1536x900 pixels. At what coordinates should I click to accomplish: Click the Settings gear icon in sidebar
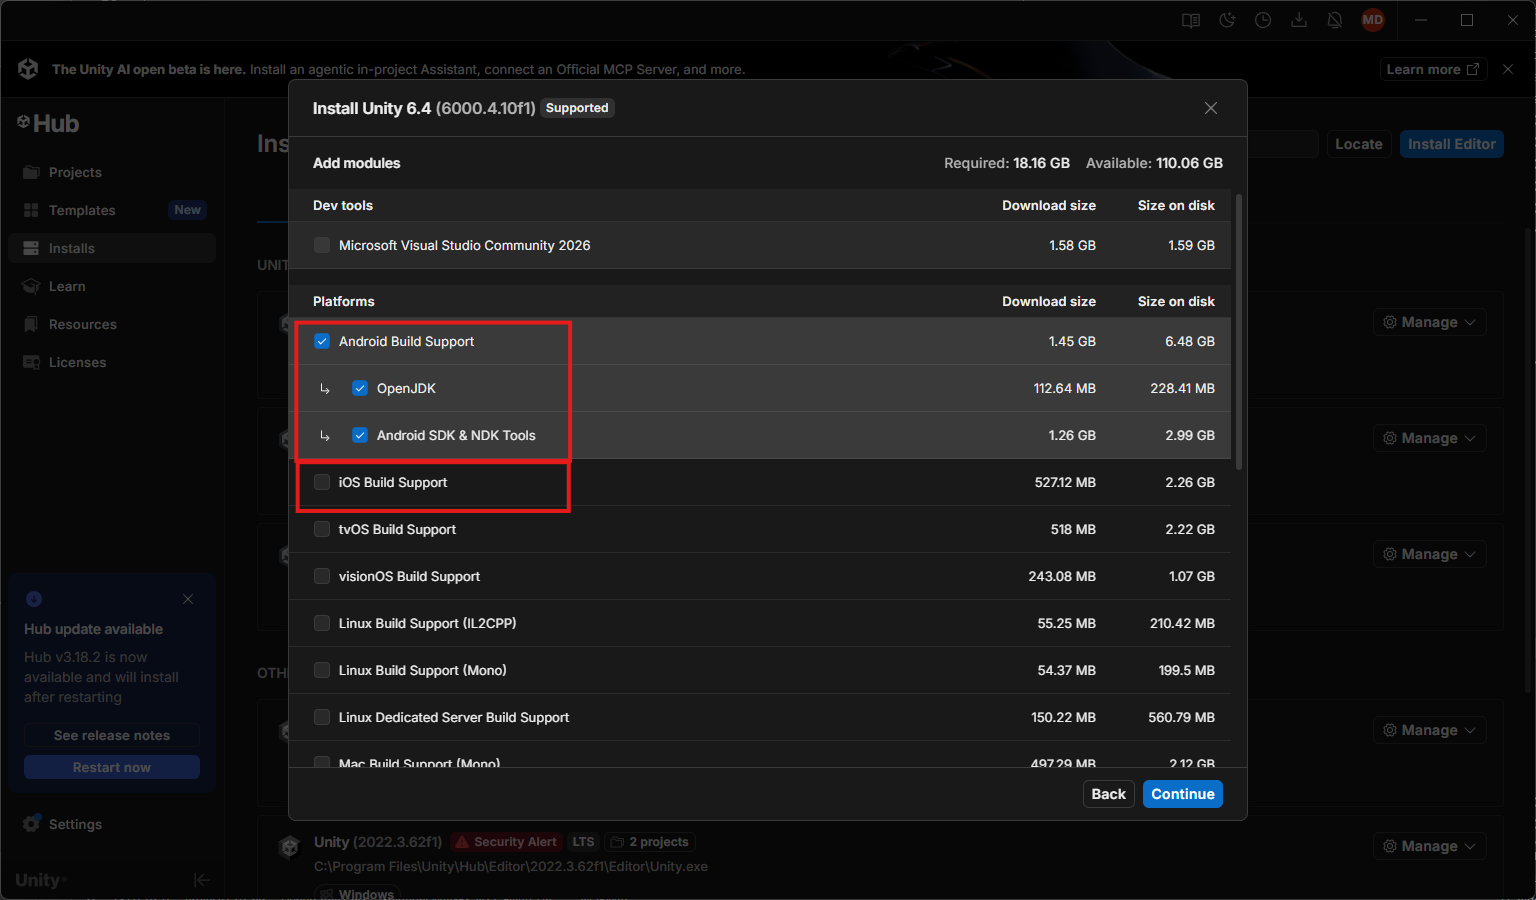[x=31, y=824]
